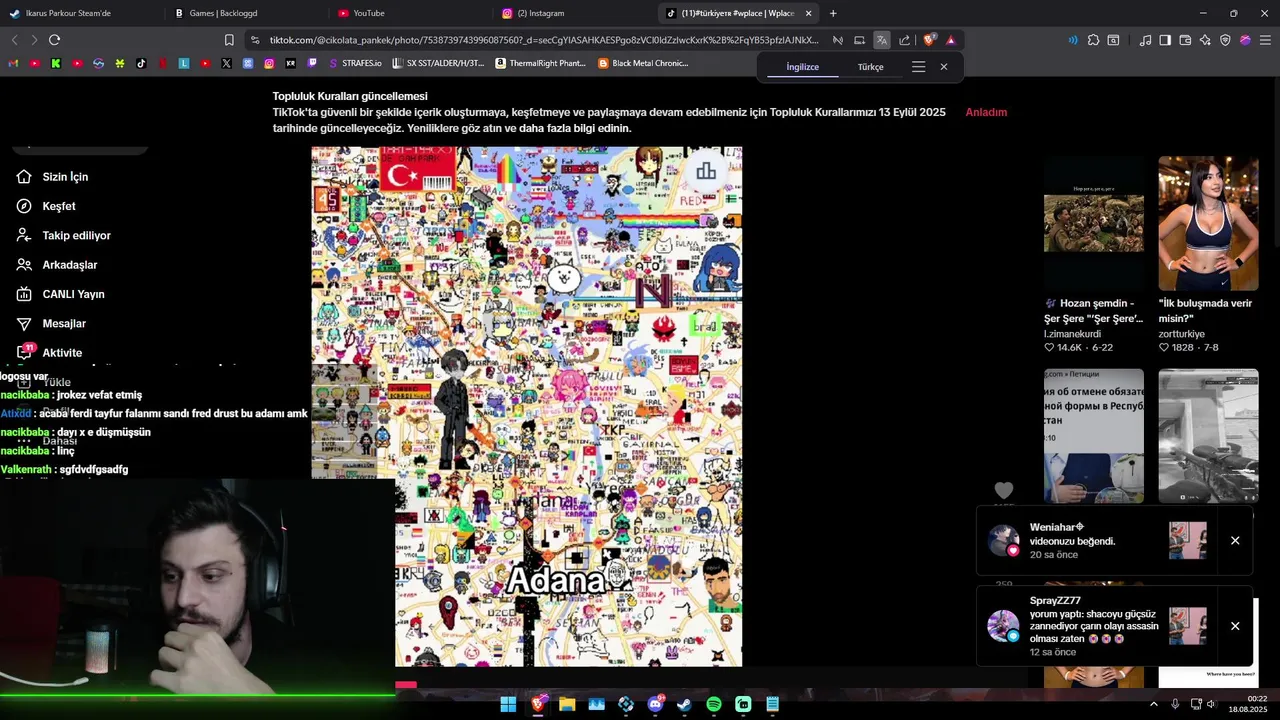The image size is (1280, 720).
Task: Open Instagram bookmark icon in bookmarks bar
Action: 269,63
